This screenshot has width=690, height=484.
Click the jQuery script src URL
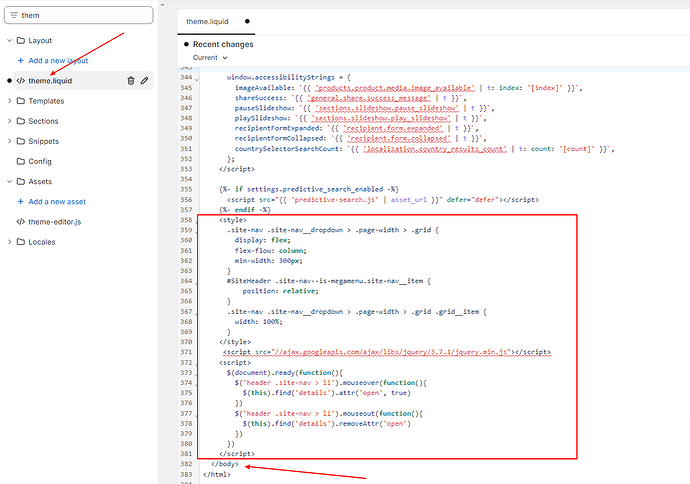[x=391, y=352]
